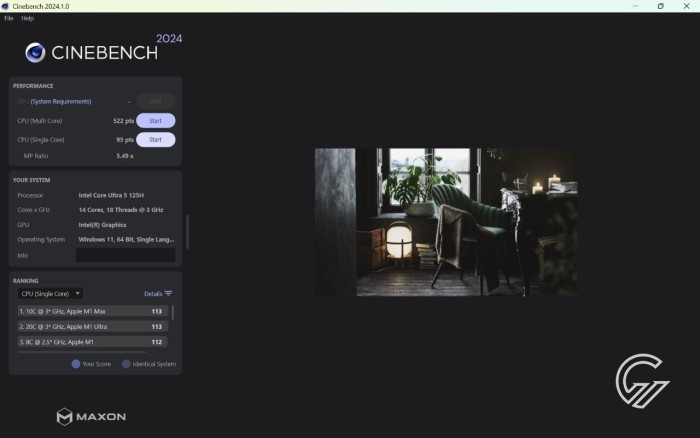The height and width of the screenshot is (438, 700).
Task: Click the ranking list vertical scrollbar
Action: tap(173, 312)
